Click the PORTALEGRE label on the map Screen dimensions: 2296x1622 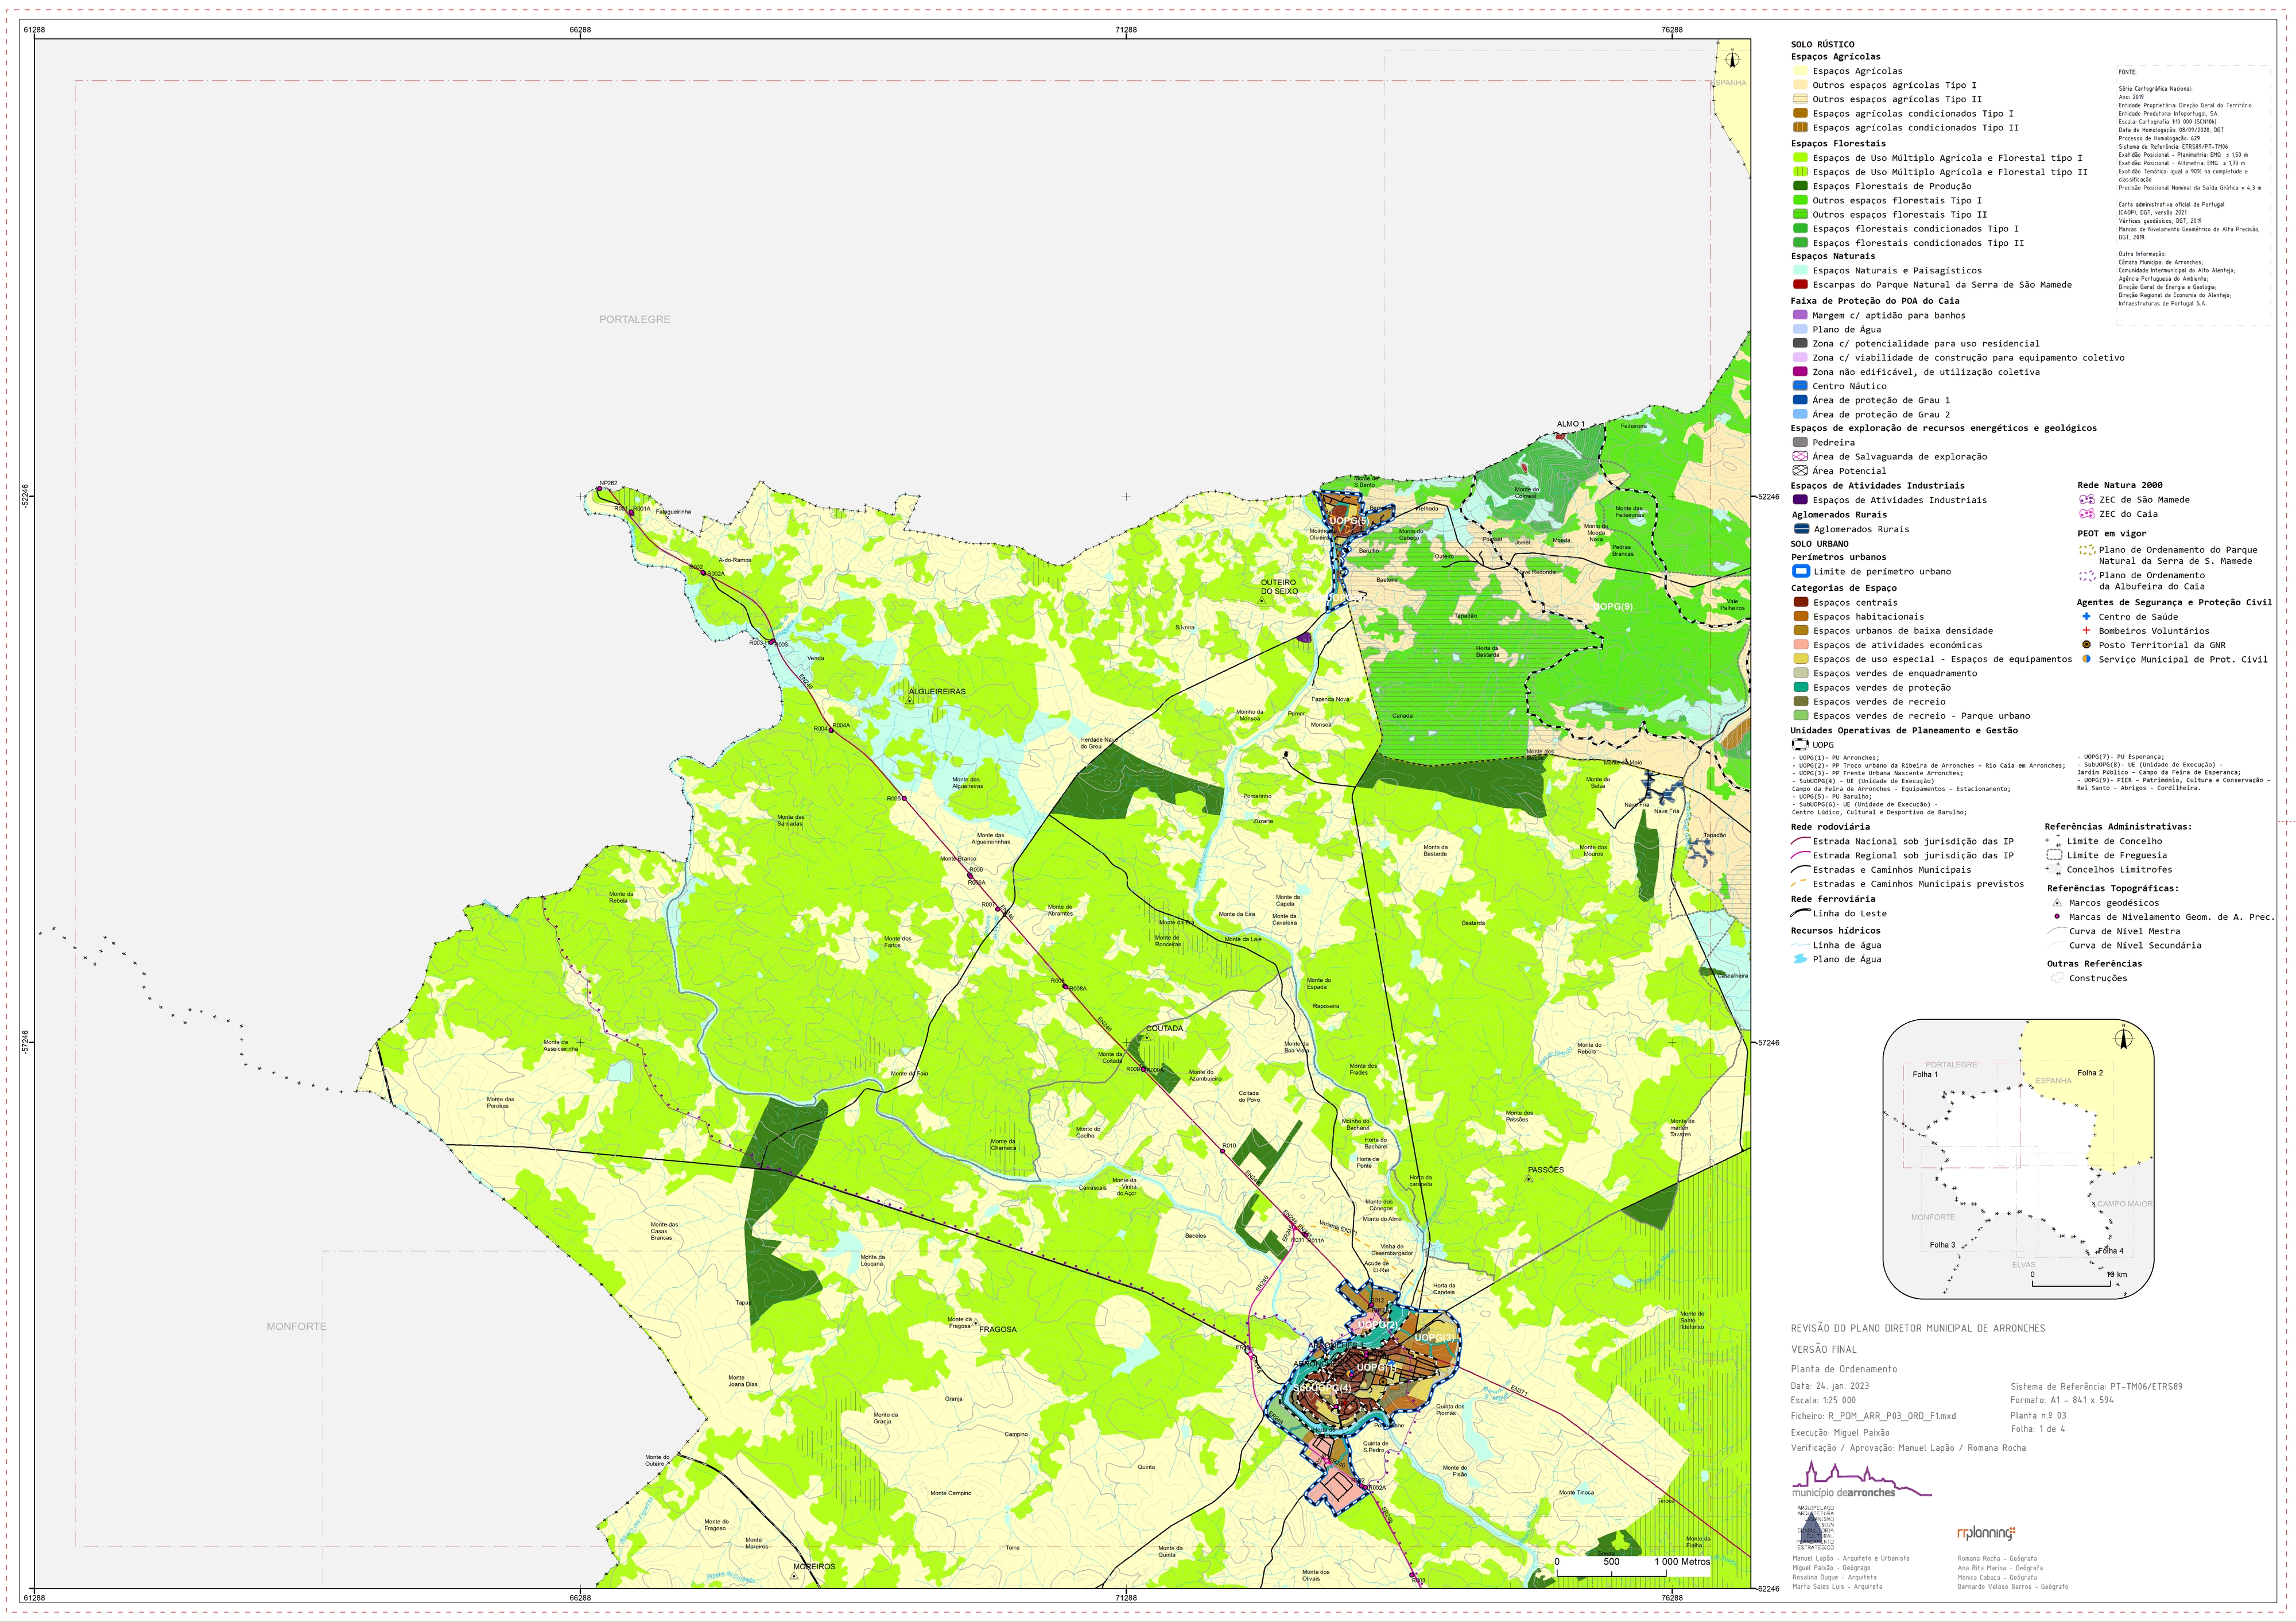635,319
